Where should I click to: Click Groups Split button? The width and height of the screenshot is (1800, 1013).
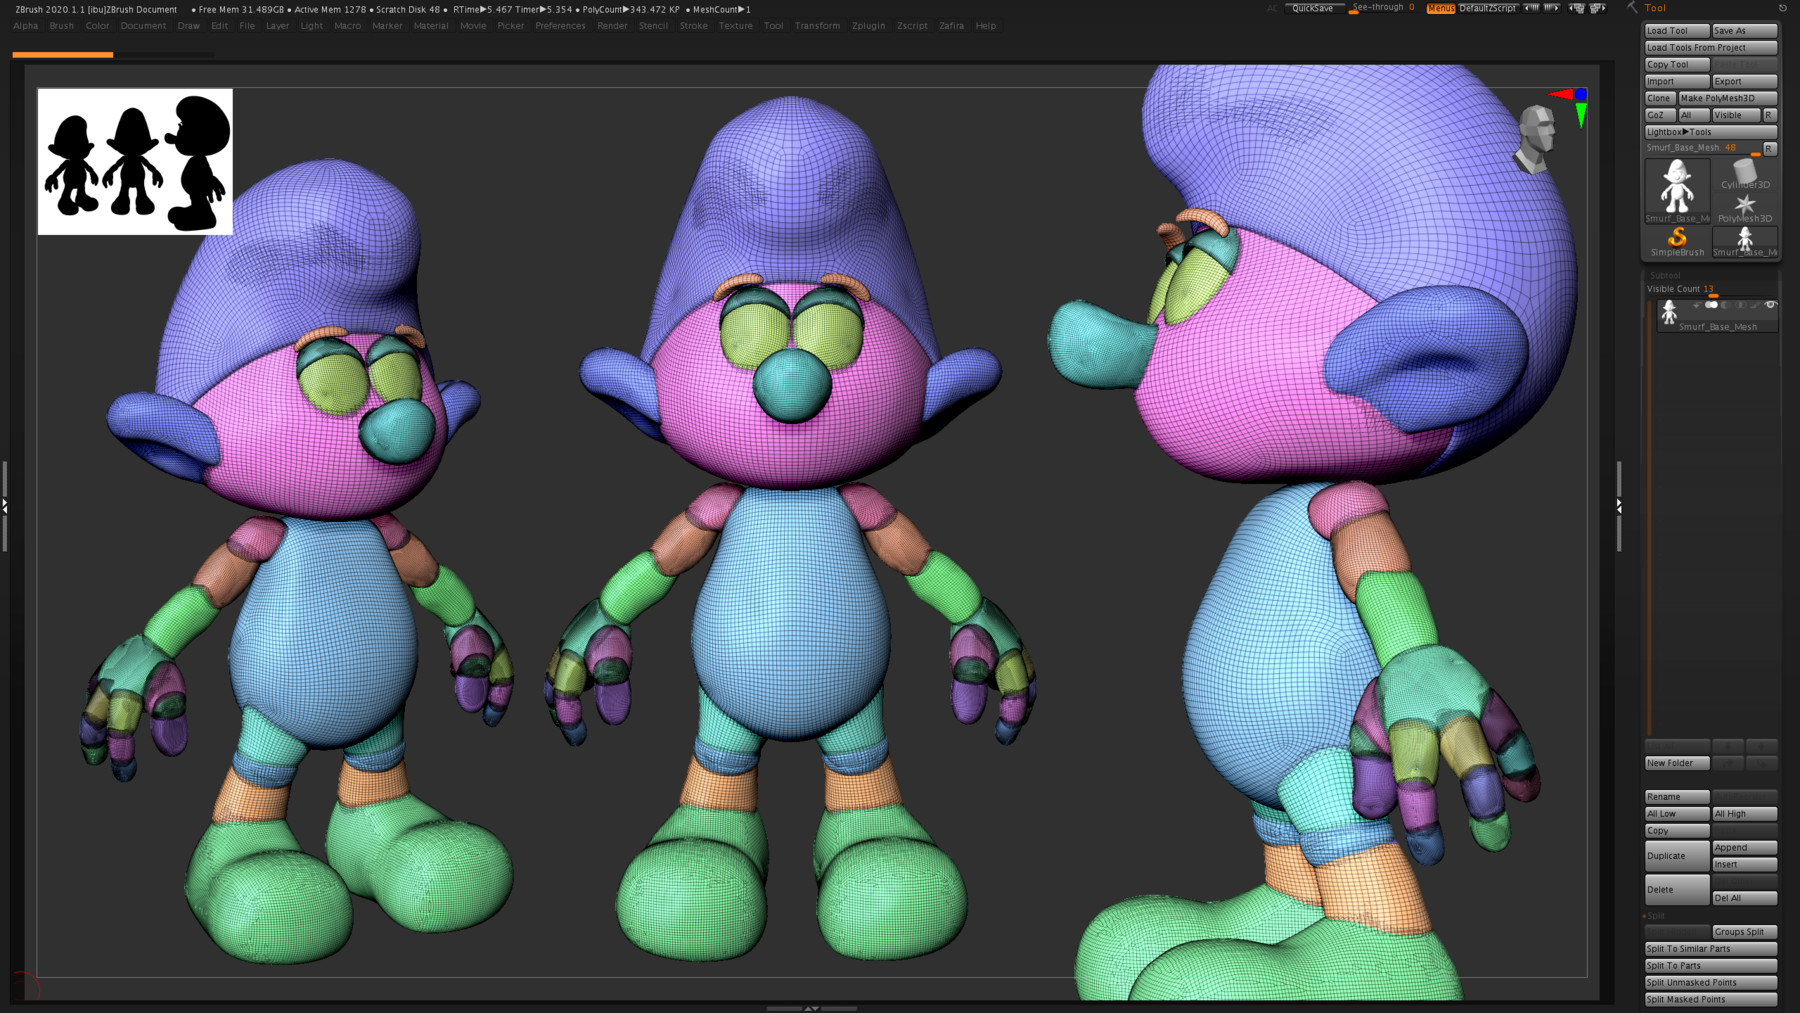(x=1745, y=932)
